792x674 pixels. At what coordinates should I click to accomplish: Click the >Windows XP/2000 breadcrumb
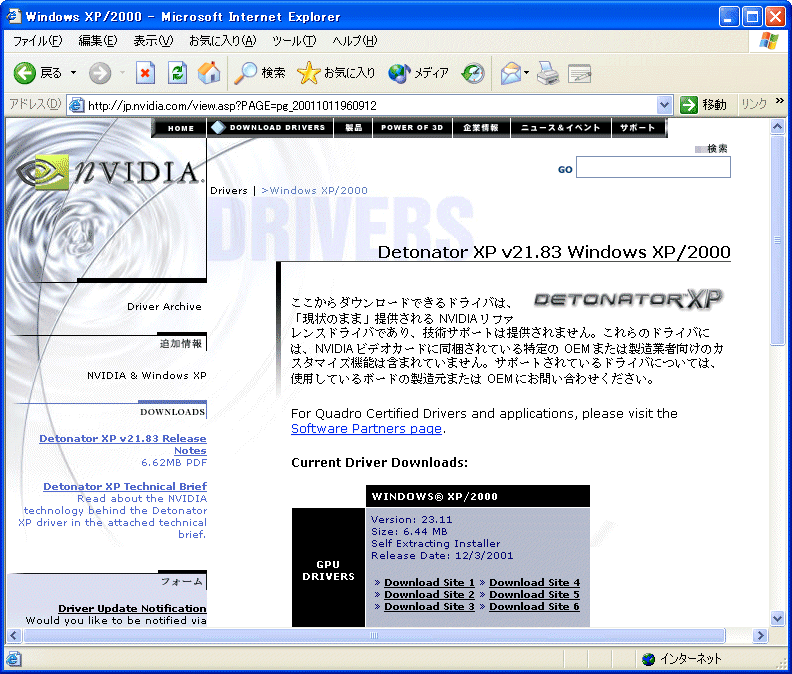314,190
